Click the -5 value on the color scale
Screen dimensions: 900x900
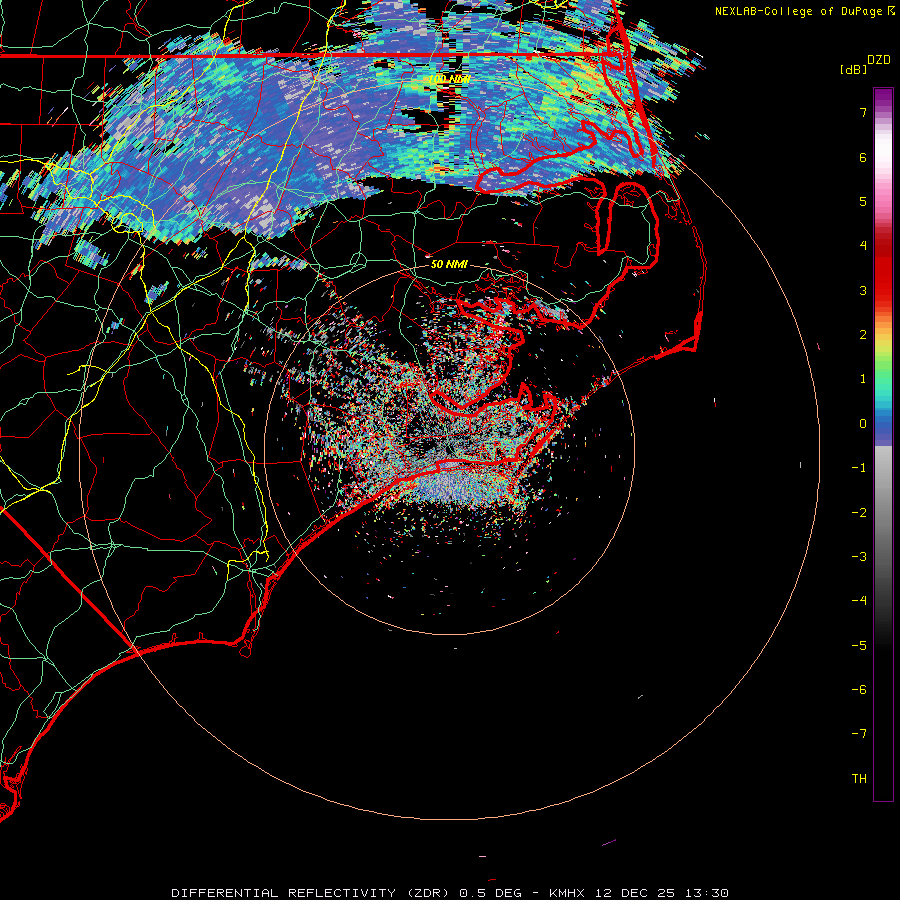point(859,646)
